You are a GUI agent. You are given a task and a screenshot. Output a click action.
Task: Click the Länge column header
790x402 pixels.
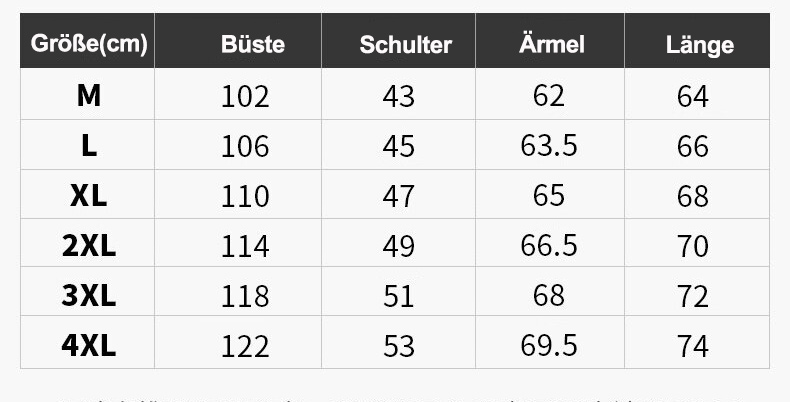[x=700, y=45]
